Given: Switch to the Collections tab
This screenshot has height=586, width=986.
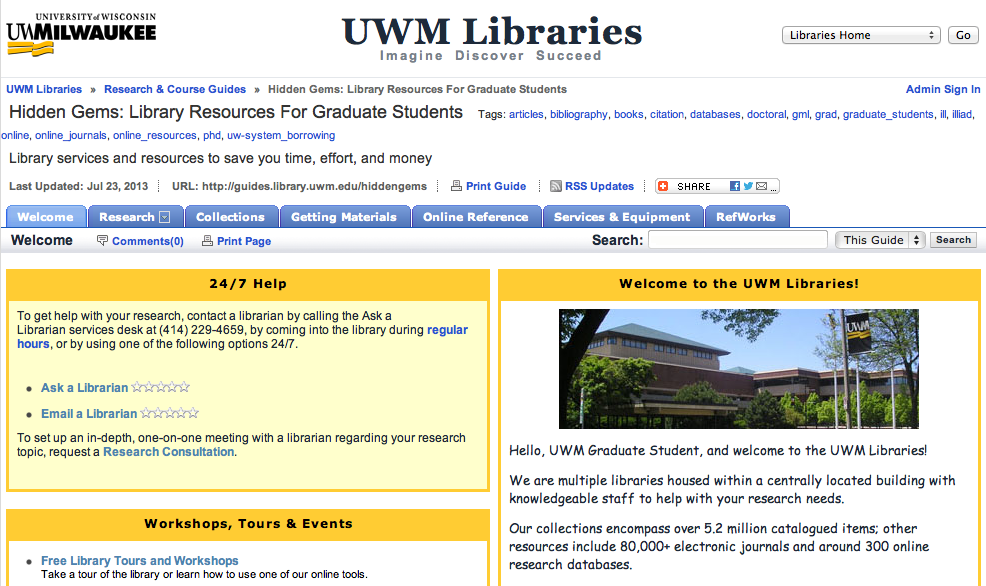Looking at the screenshot, I should coord(231,216).
